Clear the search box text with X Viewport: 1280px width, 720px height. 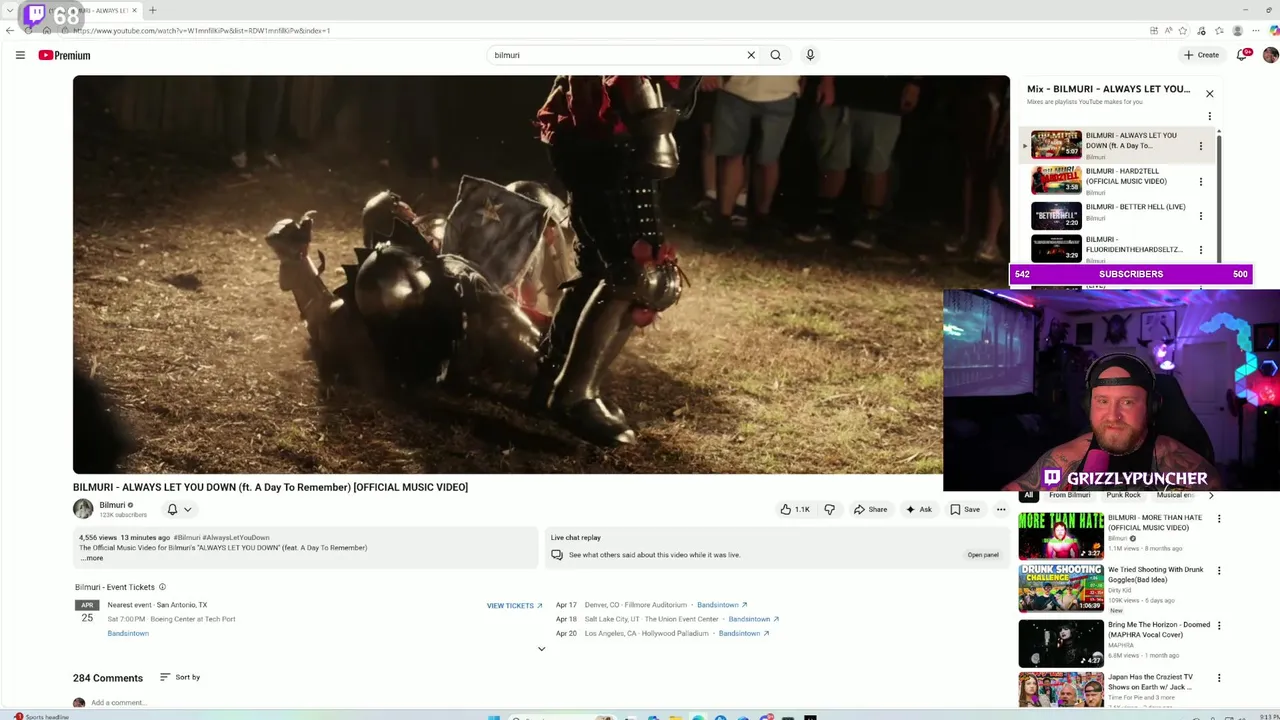pyautogui.click(x=751, y=55)
